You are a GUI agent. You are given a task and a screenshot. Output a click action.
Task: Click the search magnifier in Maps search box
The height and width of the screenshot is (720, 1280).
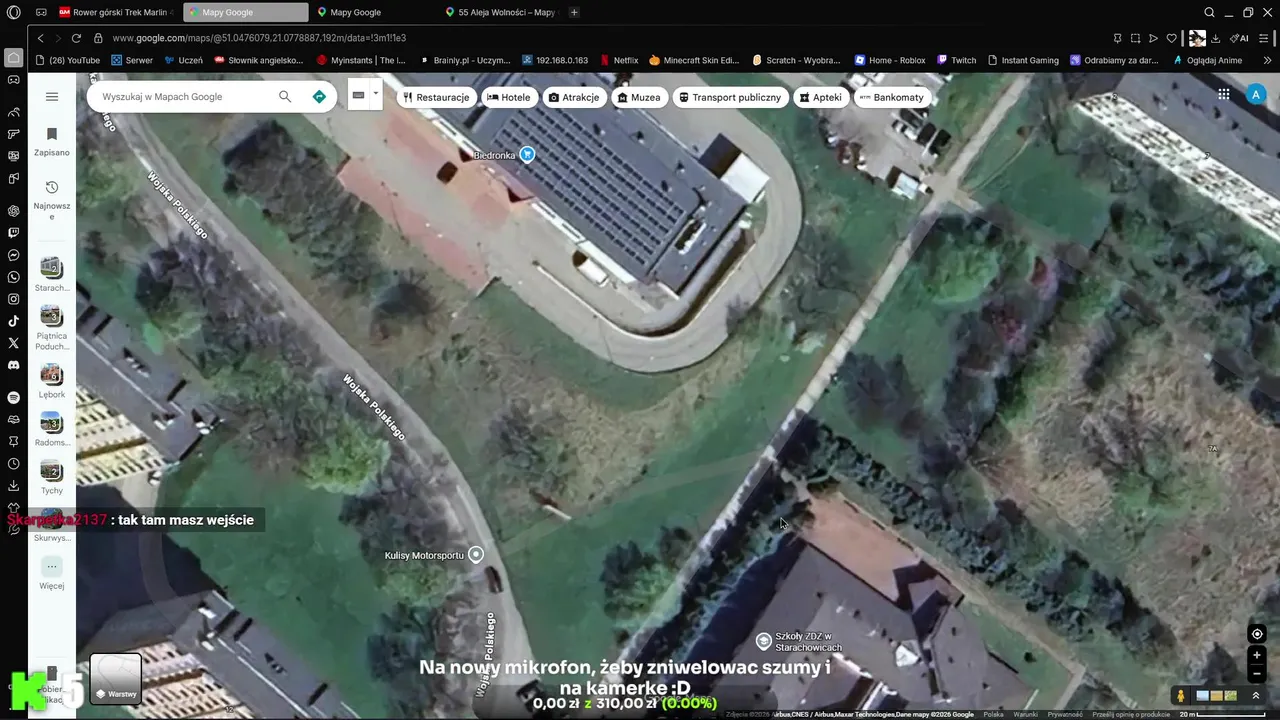click(x=285, y=97)
